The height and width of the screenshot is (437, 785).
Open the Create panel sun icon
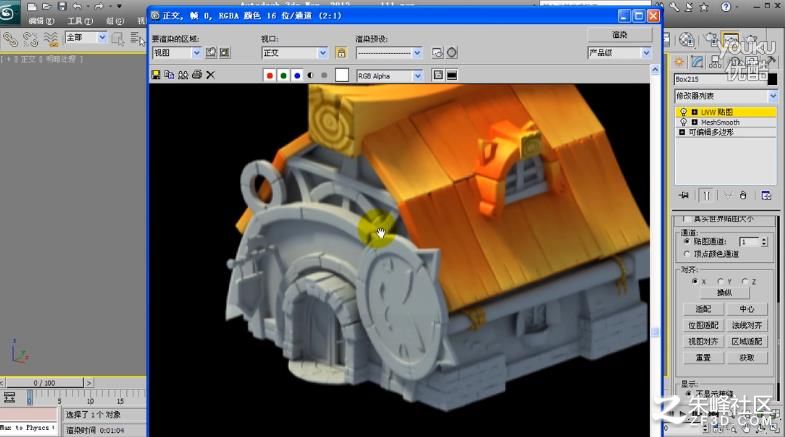[x=679, y=62]
